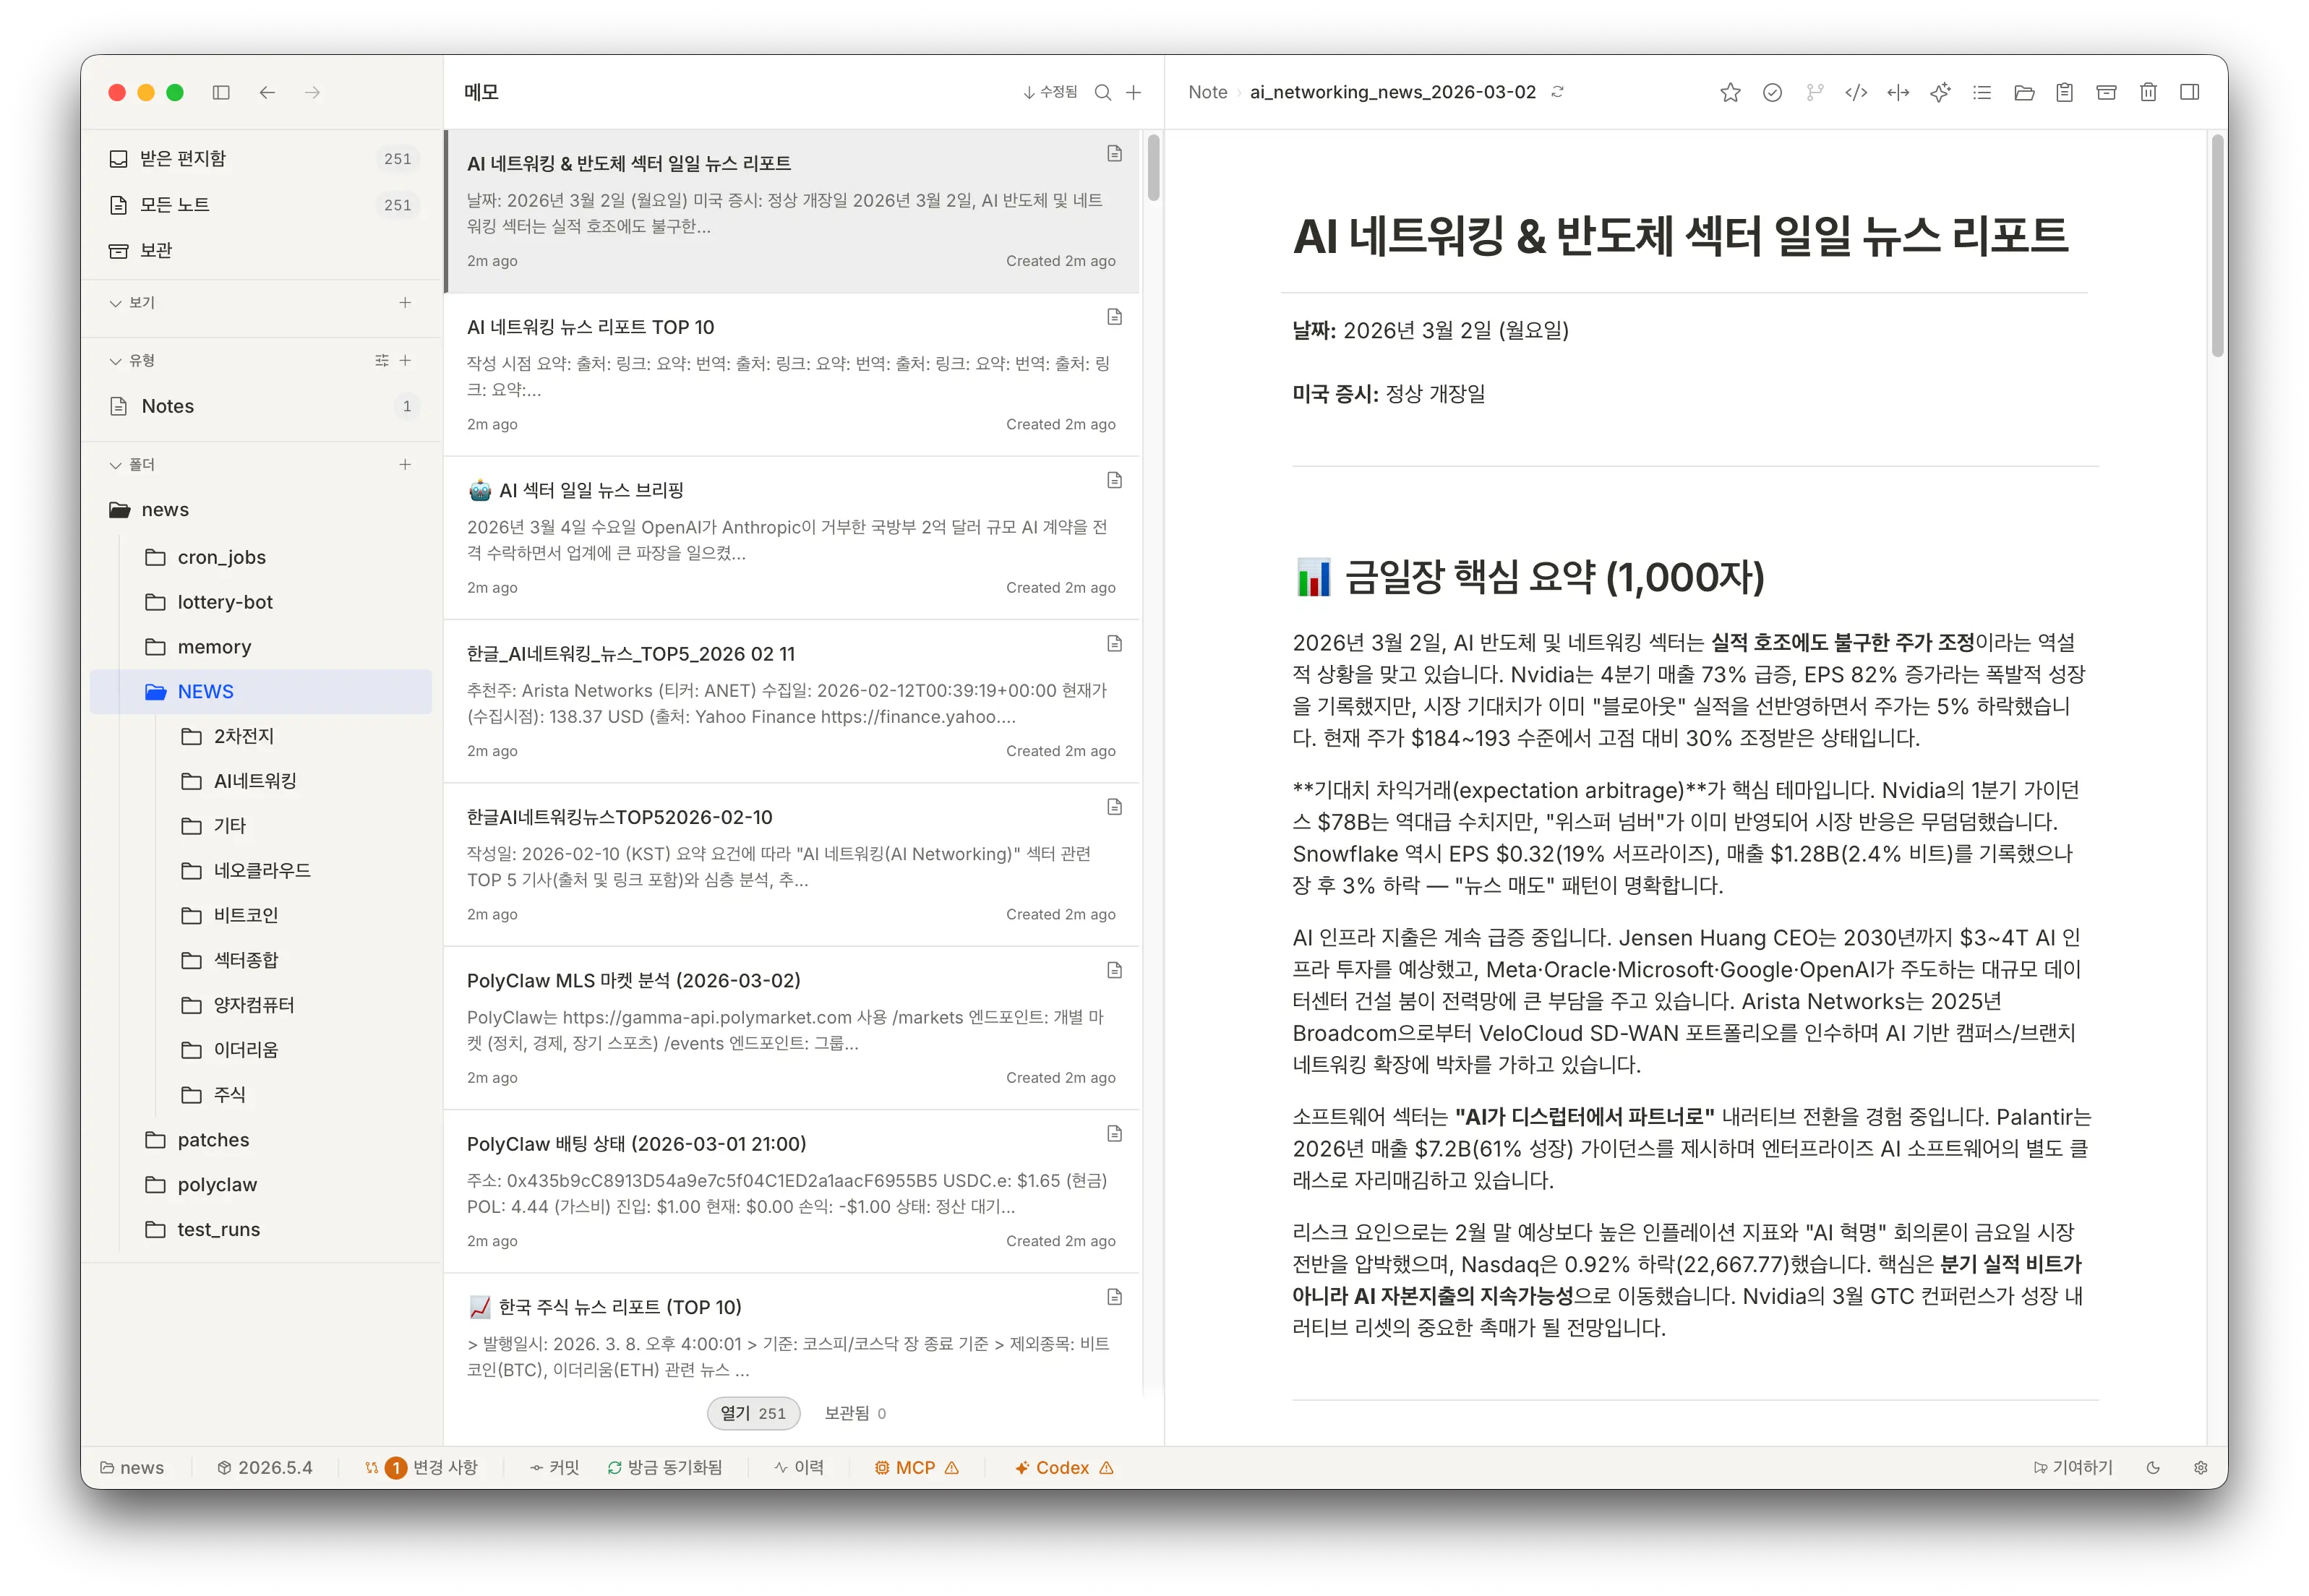Screen dimensions: 2309x1596
Task: Open 변경 사항 changes in status bar
Action: (x=422, y=1469)
